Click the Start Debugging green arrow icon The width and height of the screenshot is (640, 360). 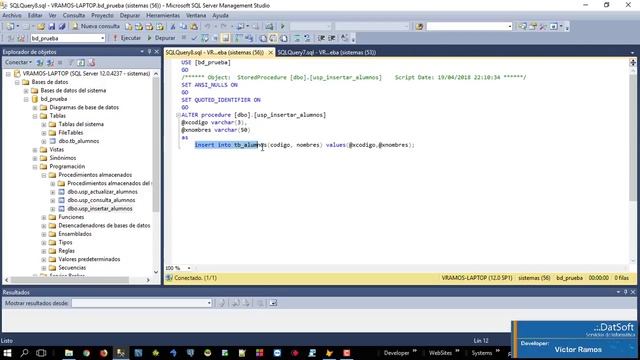coord(282,27)
